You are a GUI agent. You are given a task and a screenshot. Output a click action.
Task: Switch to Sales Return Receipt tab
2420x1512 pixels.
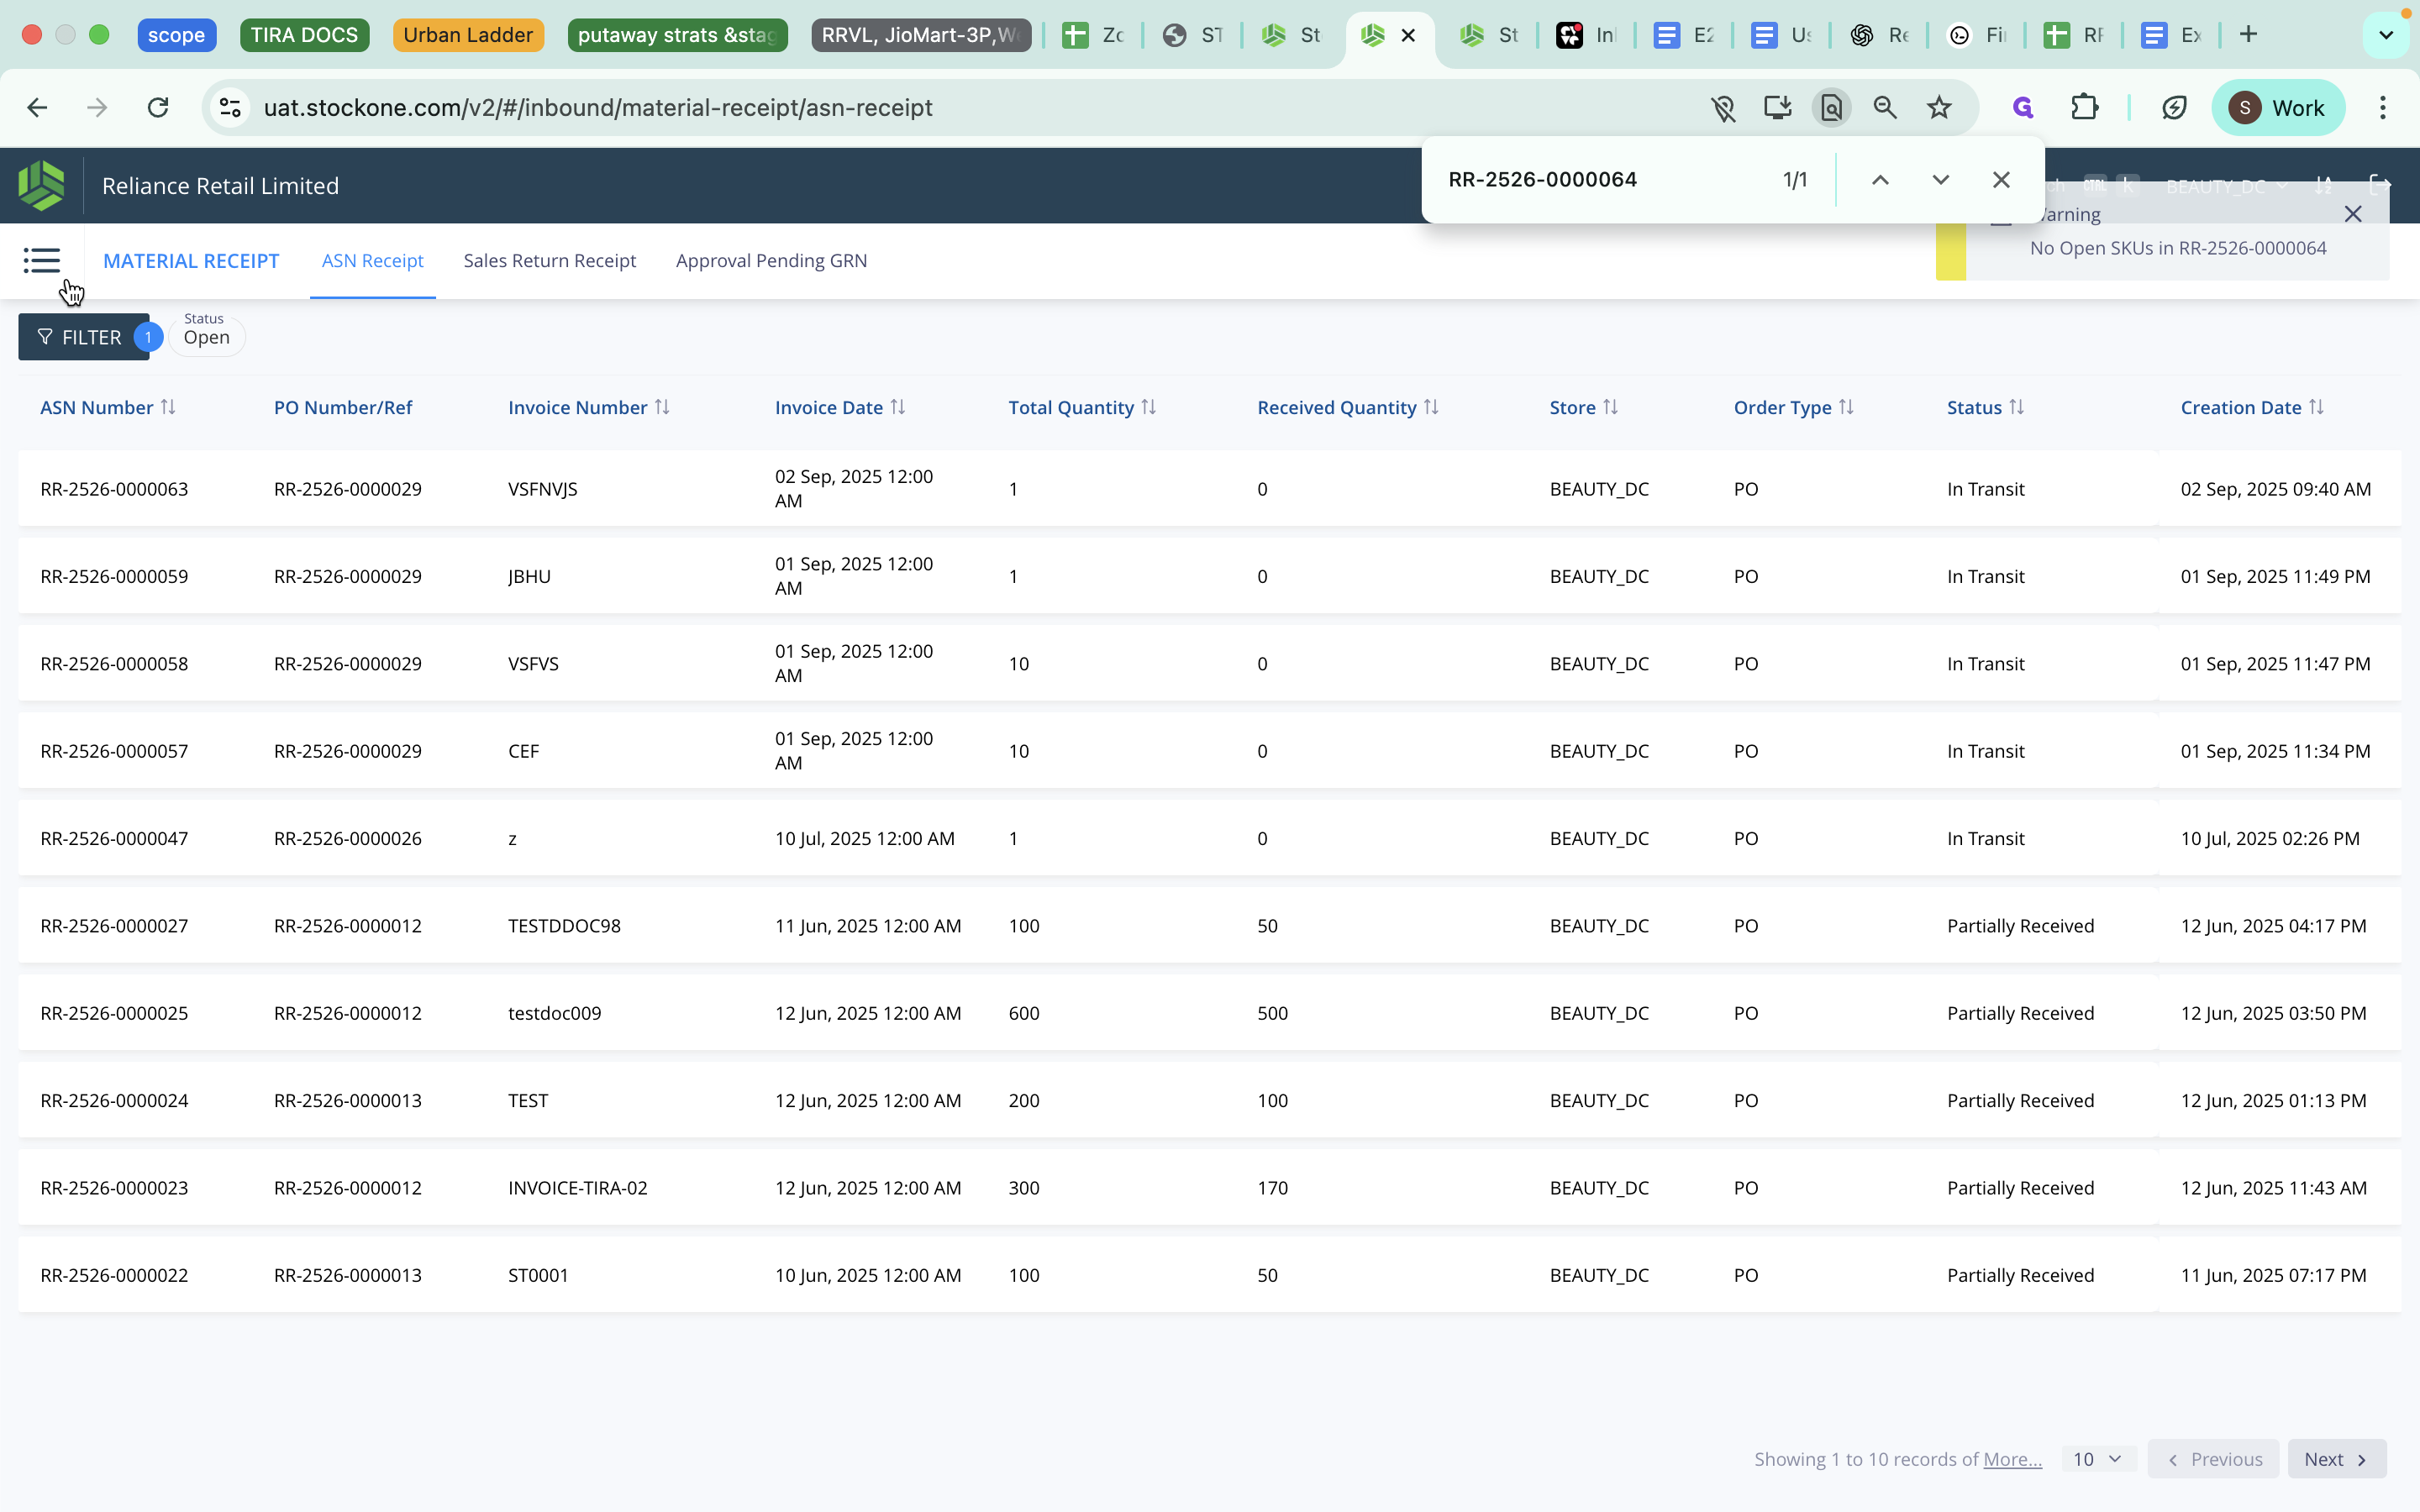tap(549, 261)
